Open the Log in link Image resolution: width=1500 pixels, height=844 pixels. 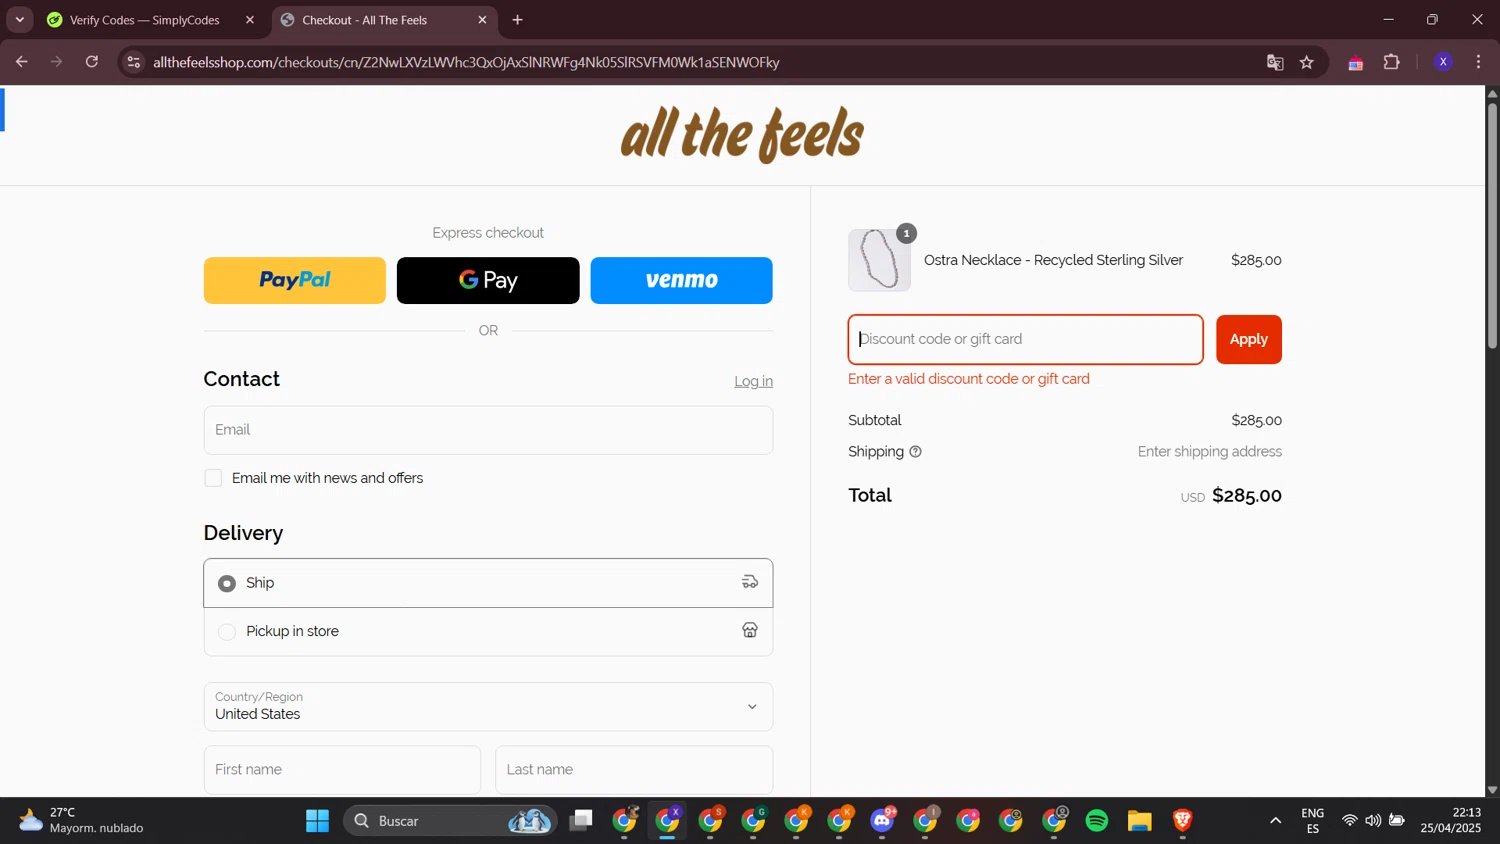coord(753,381)
